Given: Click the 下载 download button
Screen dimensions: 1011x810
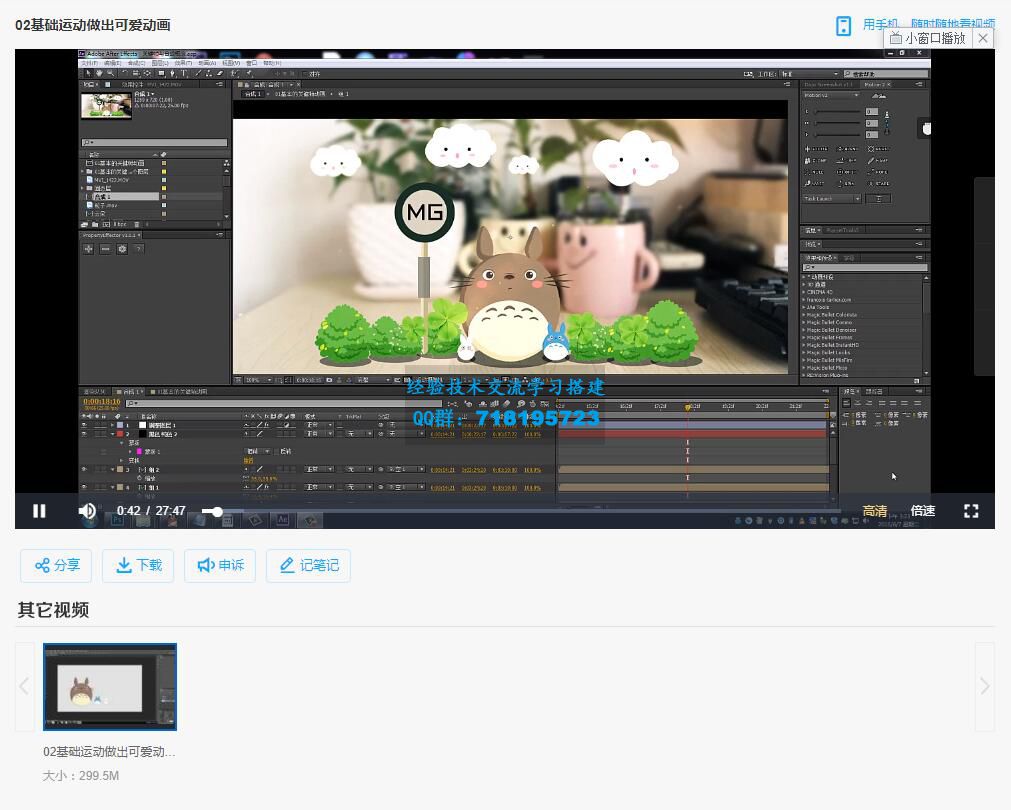Looking at the screenshot, I should (x=138, y=566).
